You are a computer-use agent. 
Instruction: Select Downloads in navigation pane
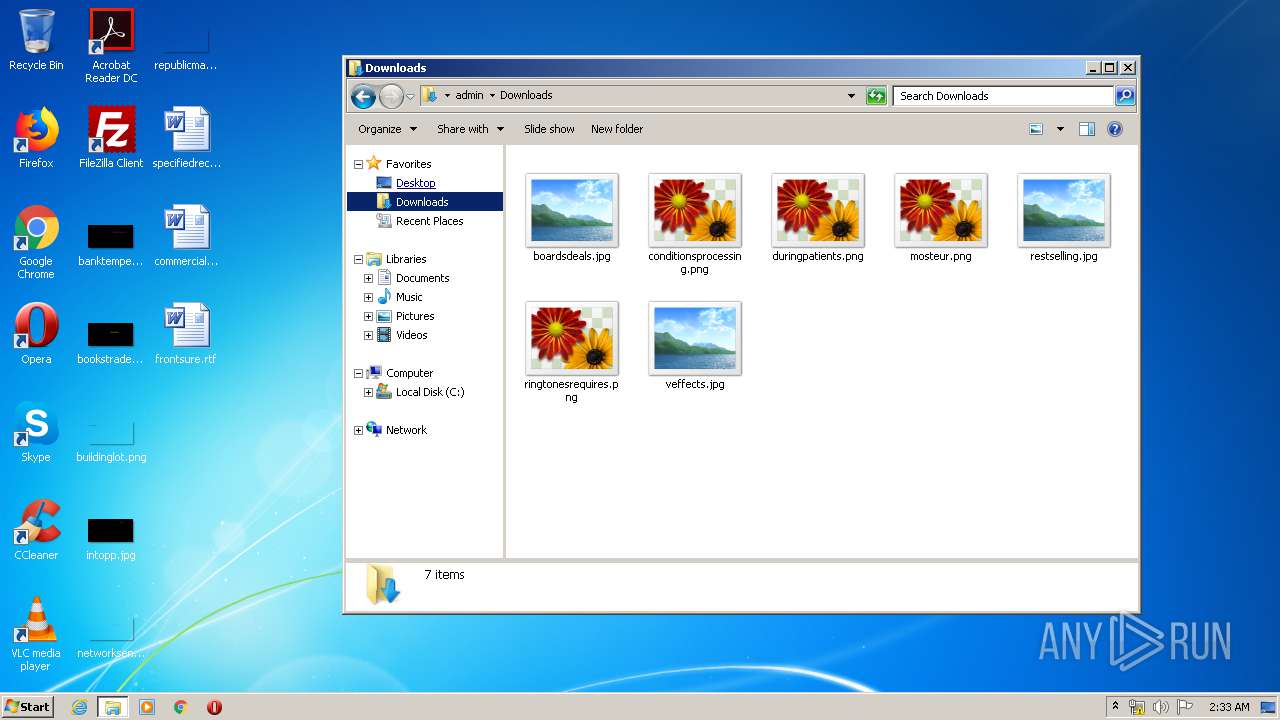pos(424,202)
